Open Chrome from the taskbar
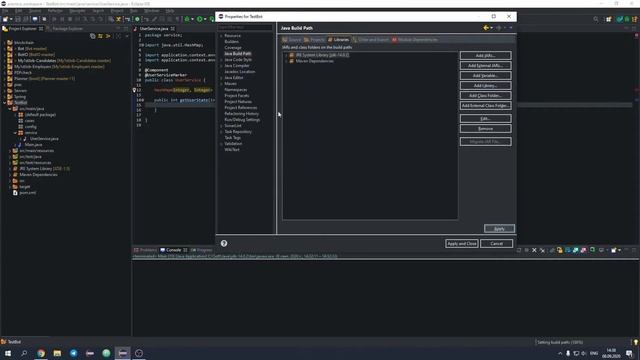 click(41, 353)
